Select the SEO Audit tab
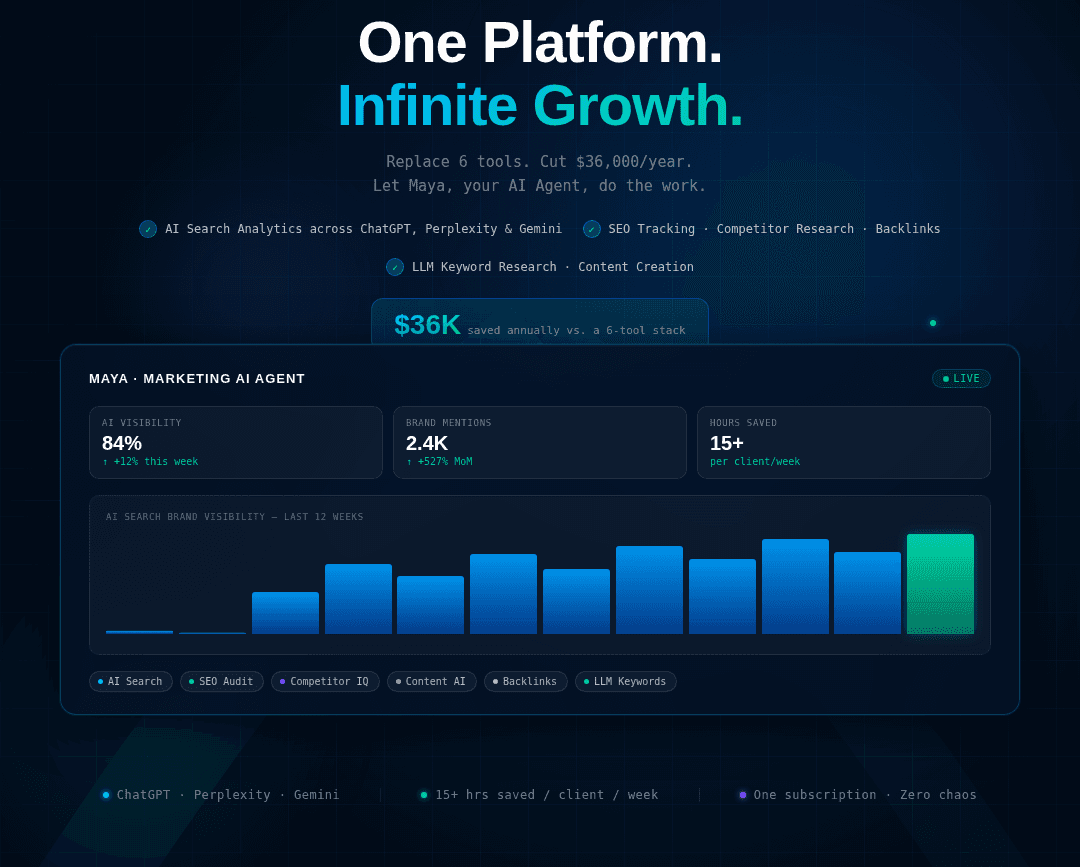 (221, 681)
